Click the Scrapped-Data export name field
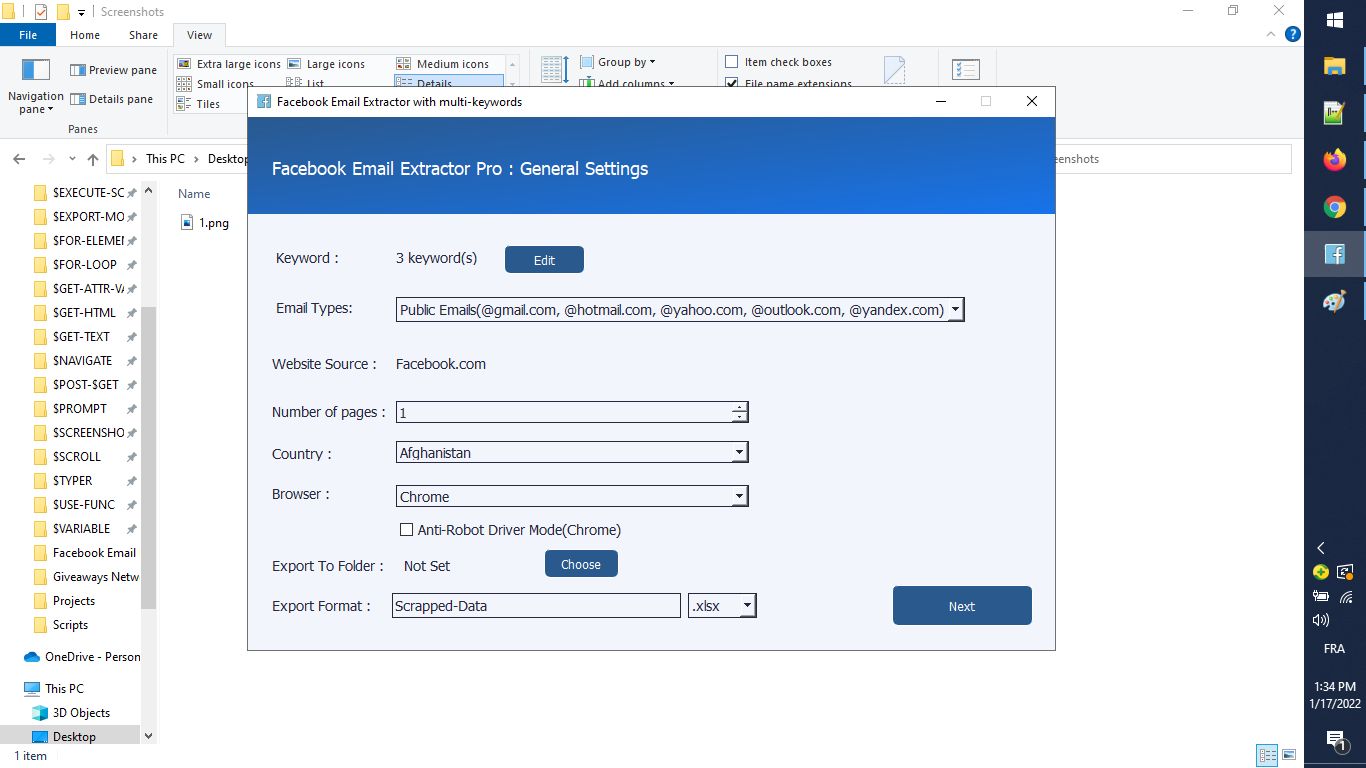Image resolution: width=1366 pixels, height=768 pixels. pos(536,606)
